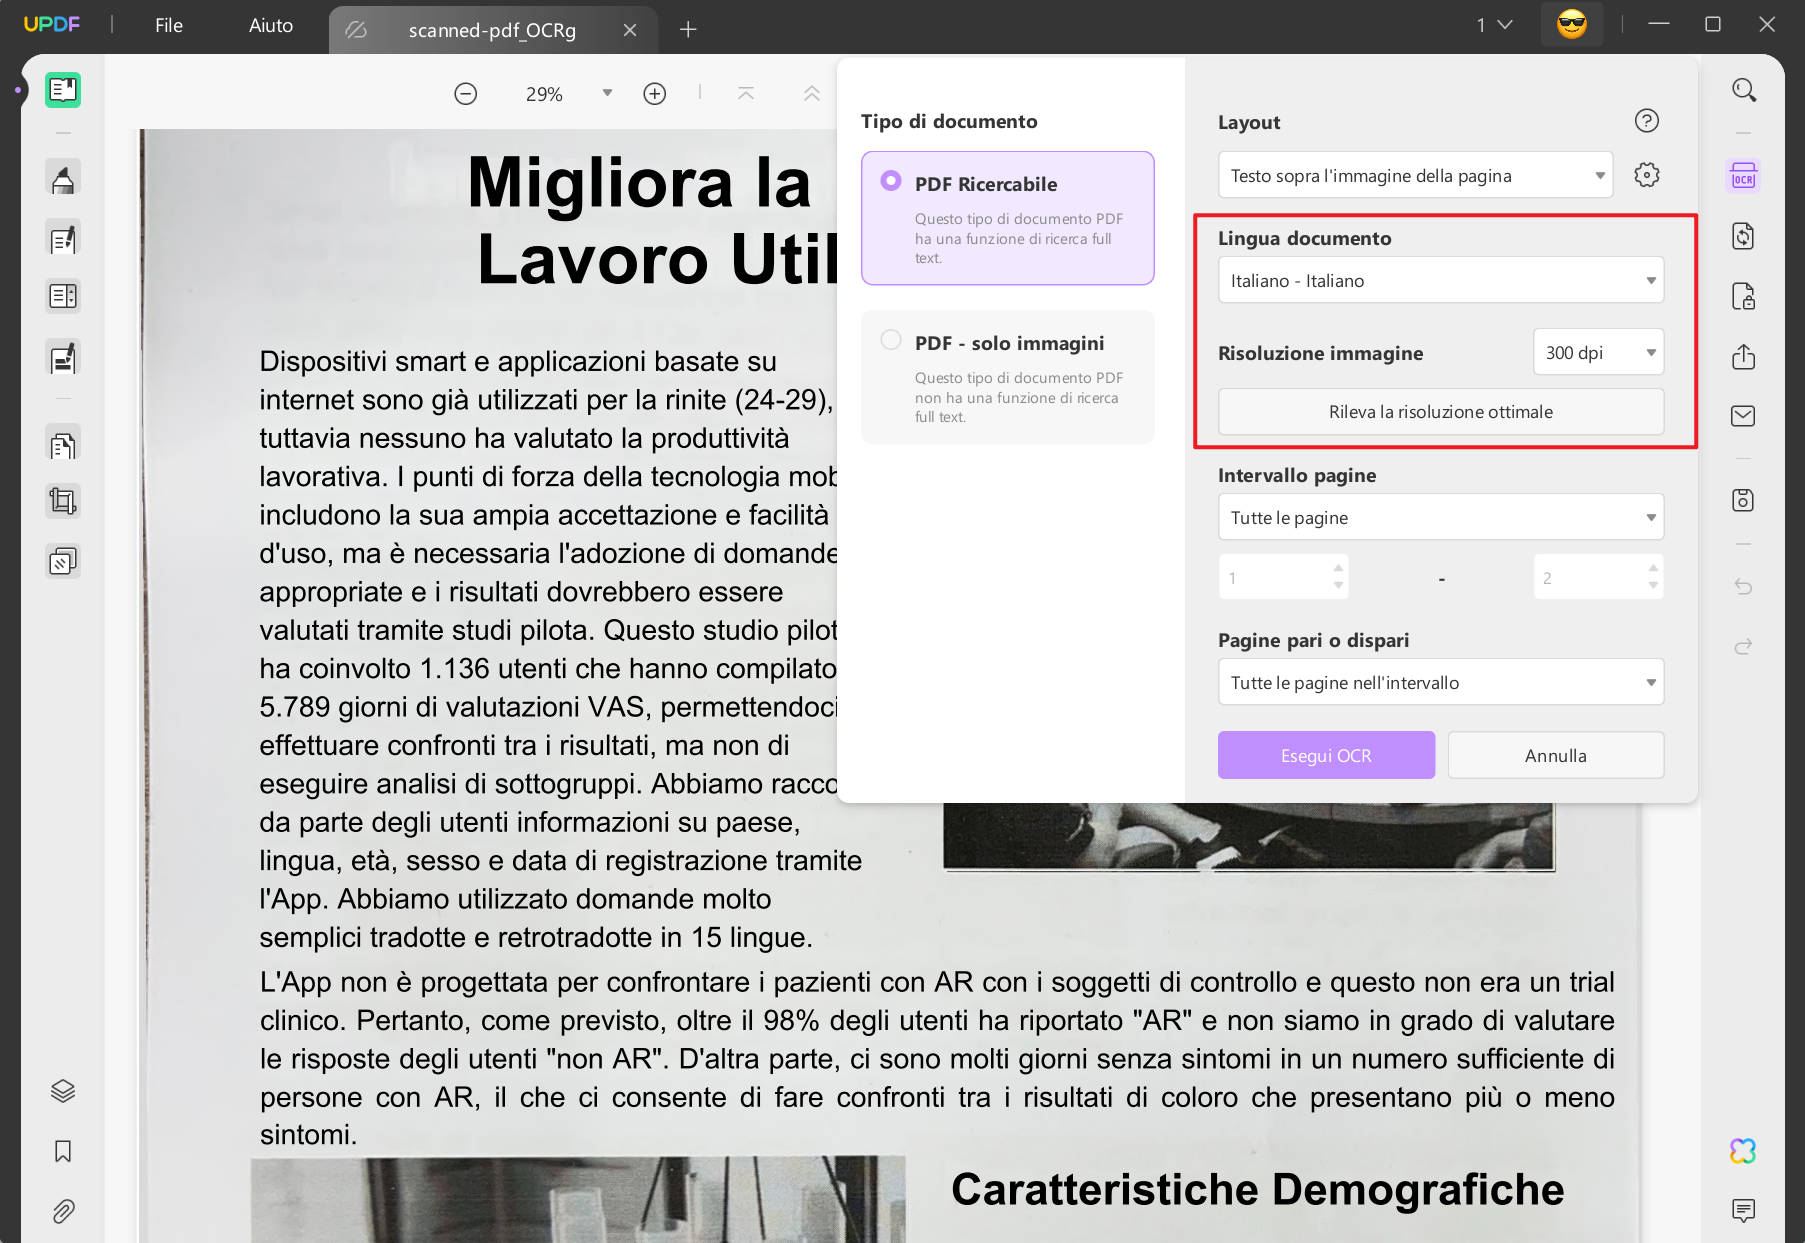Click the UPDF logo
The height and width of the screenshot is (1243, 1805).
[x=52, y=24]
